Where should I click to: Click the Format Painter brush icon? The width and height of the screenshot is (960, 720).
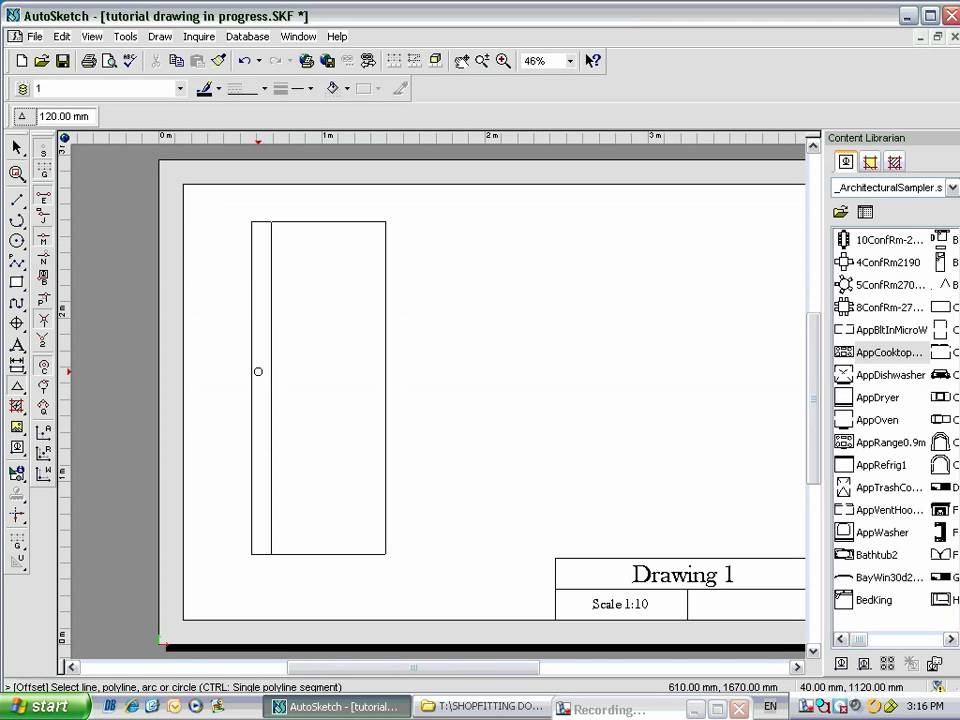217,60
